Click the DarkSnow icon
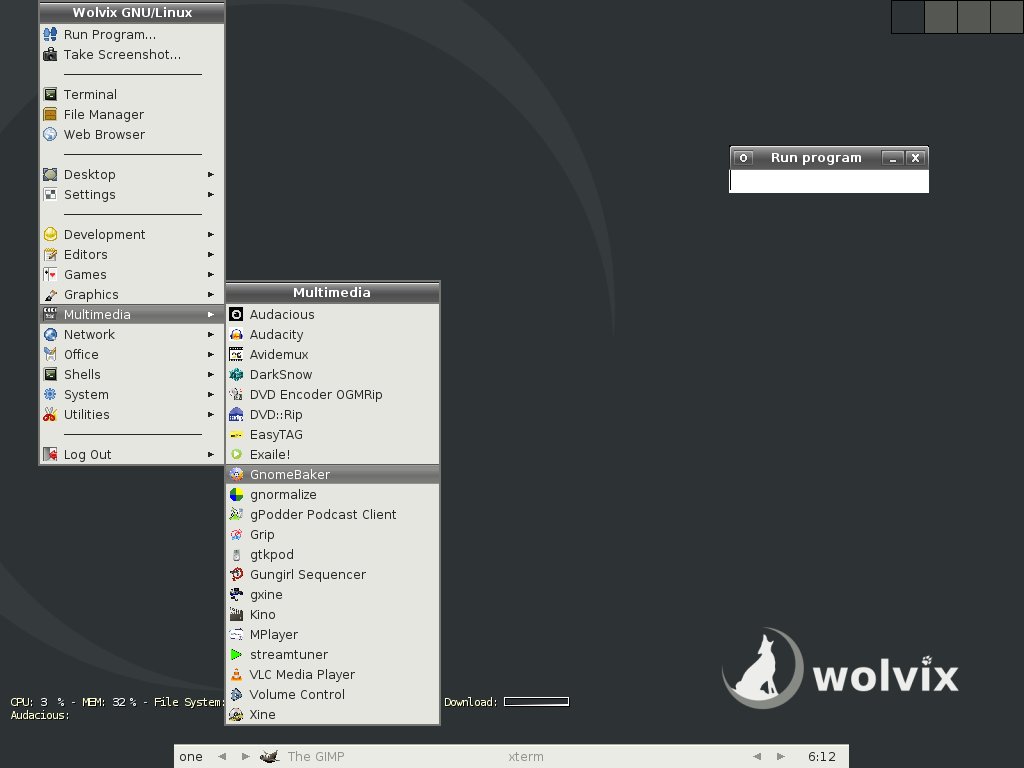This screenshot has width=1024, height=768. (236, 374)
